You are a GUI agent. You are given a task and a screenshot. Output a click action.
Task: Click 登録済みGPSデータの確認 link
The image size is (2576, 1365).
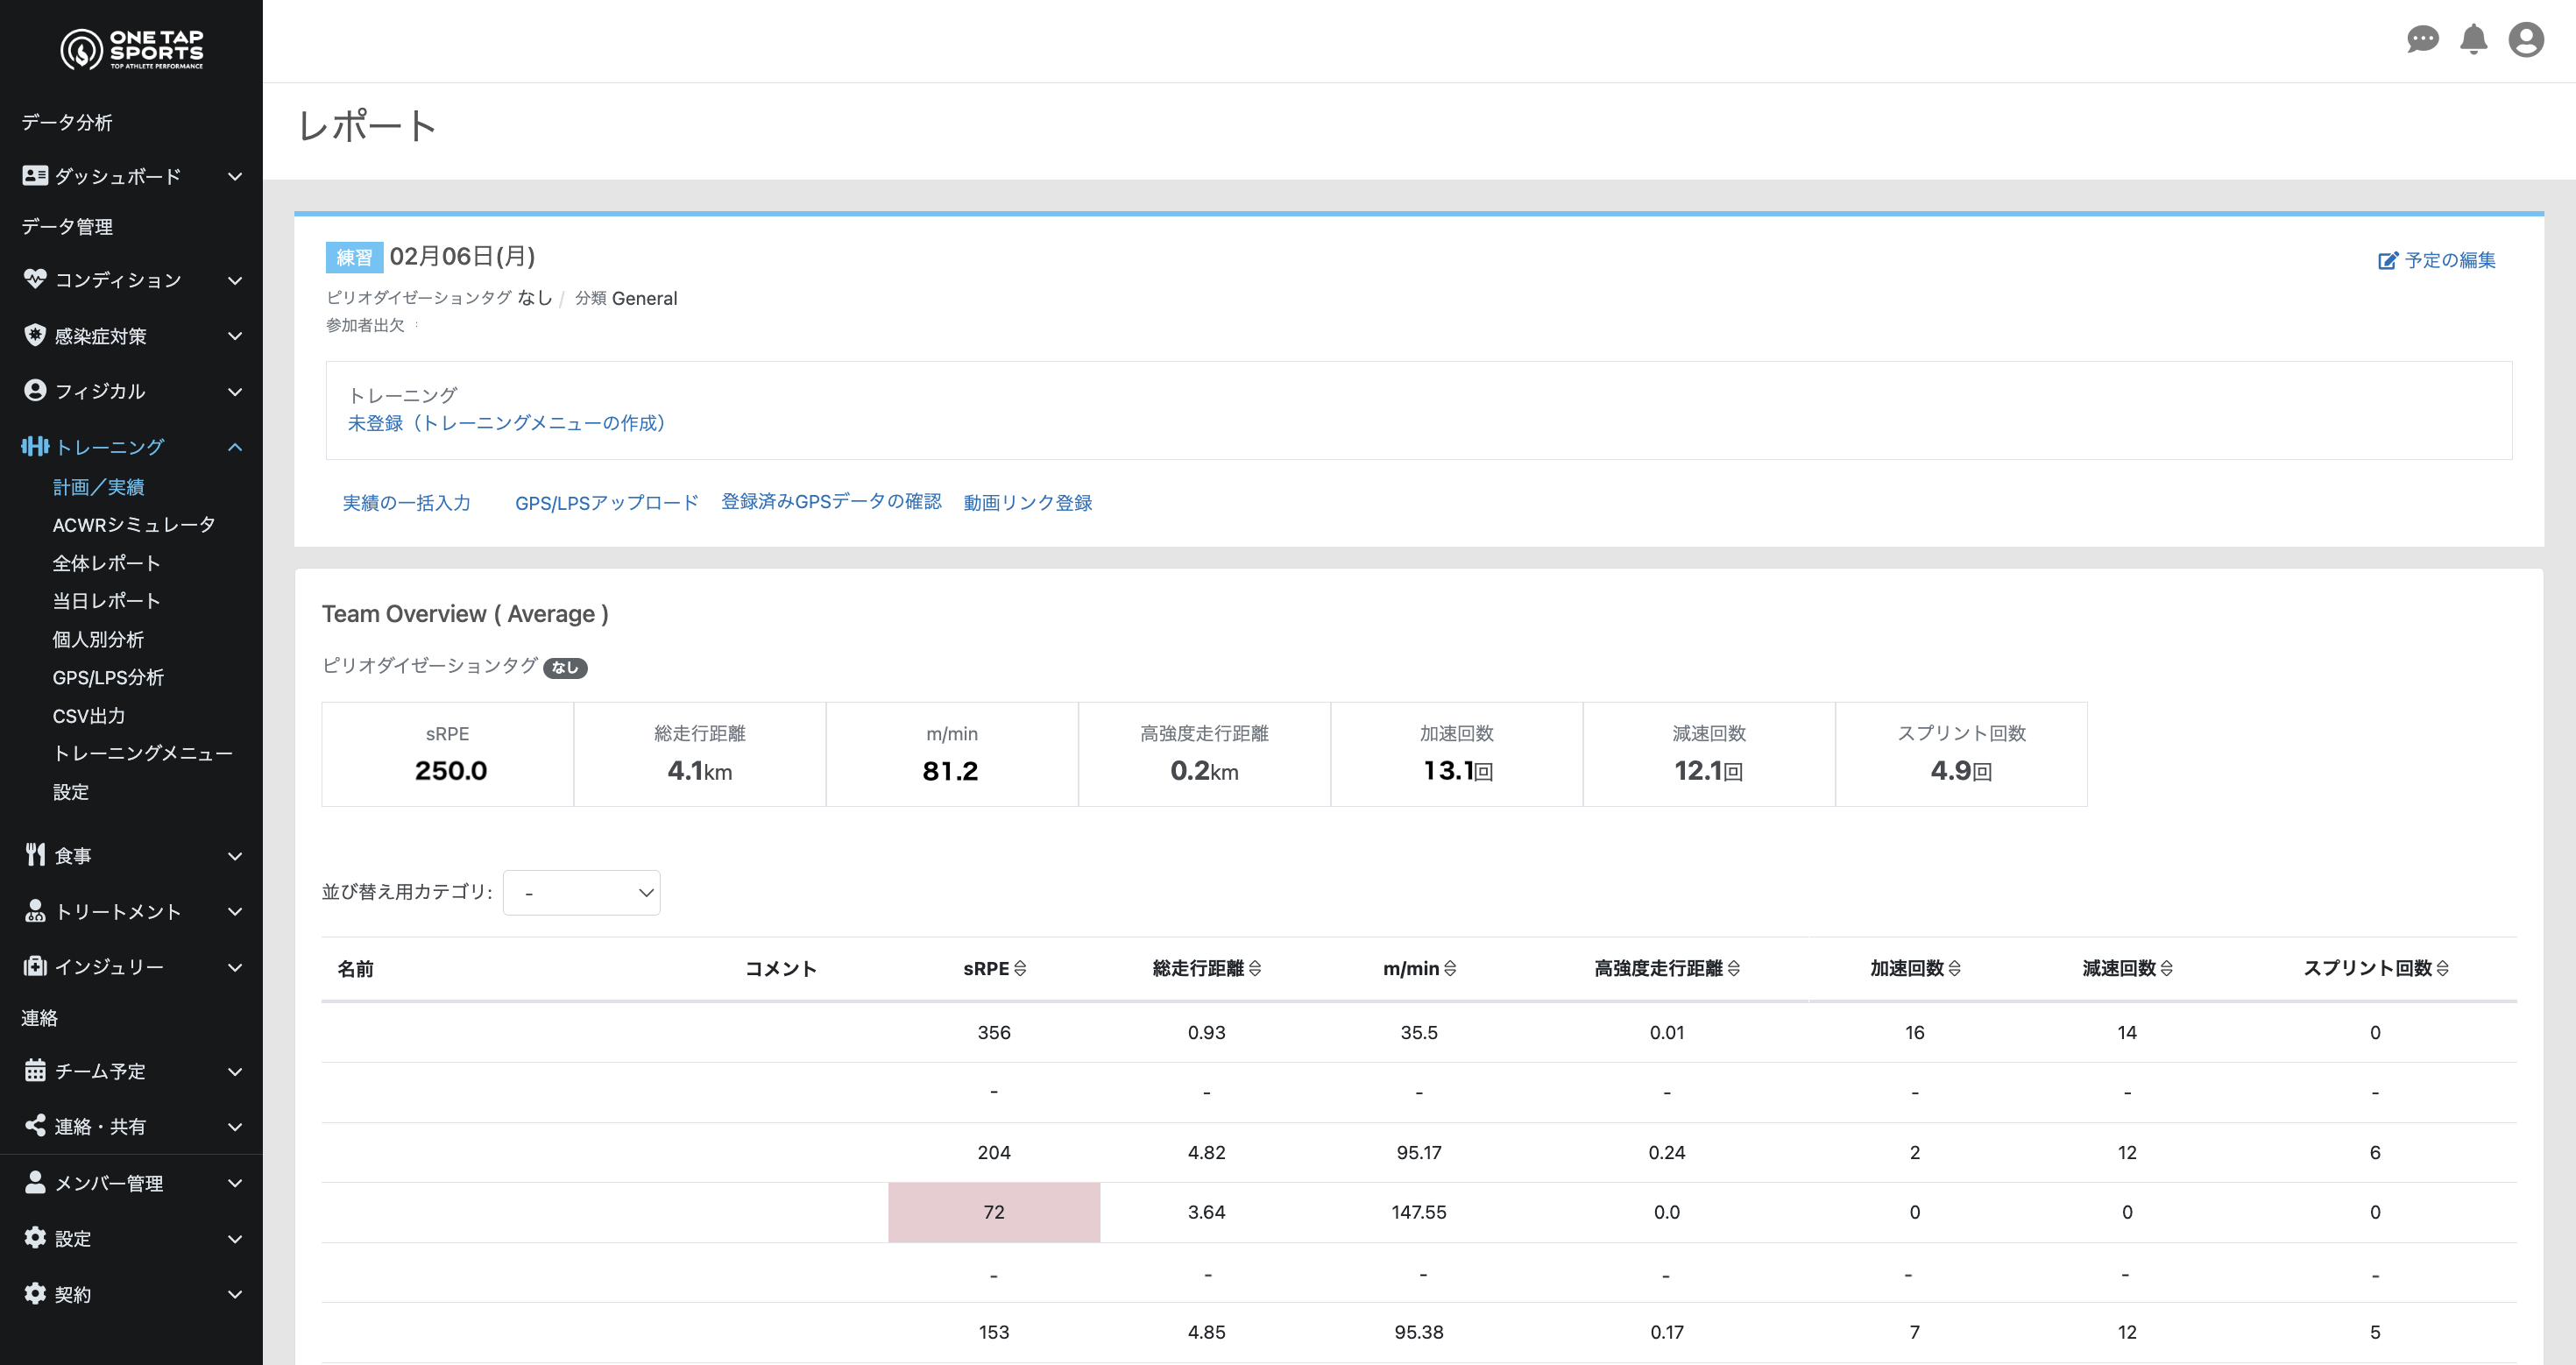point(831,502)
